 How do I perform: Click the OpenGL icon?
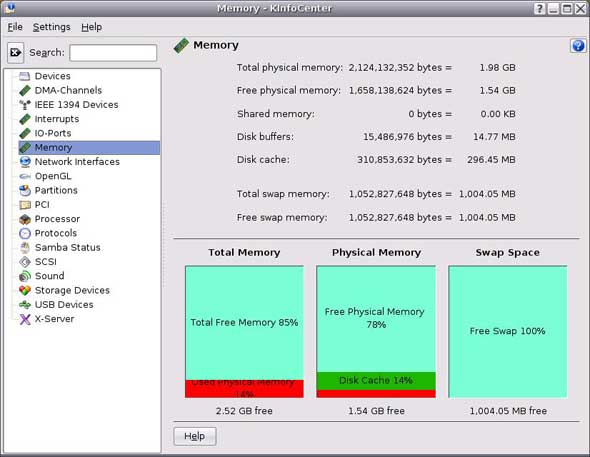click(x=25, y=176)
